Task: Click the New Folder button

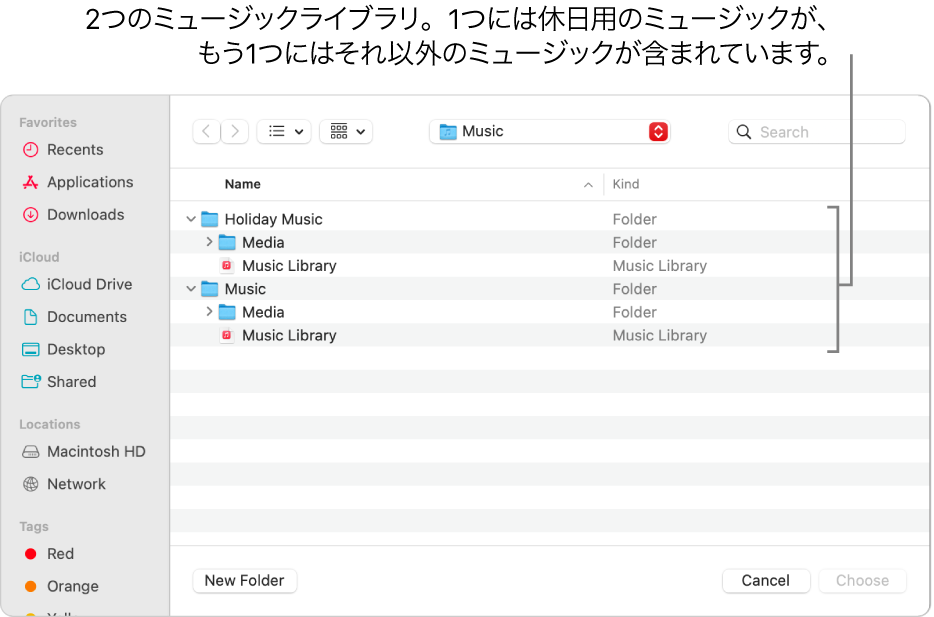Action: tap(245, 581)
